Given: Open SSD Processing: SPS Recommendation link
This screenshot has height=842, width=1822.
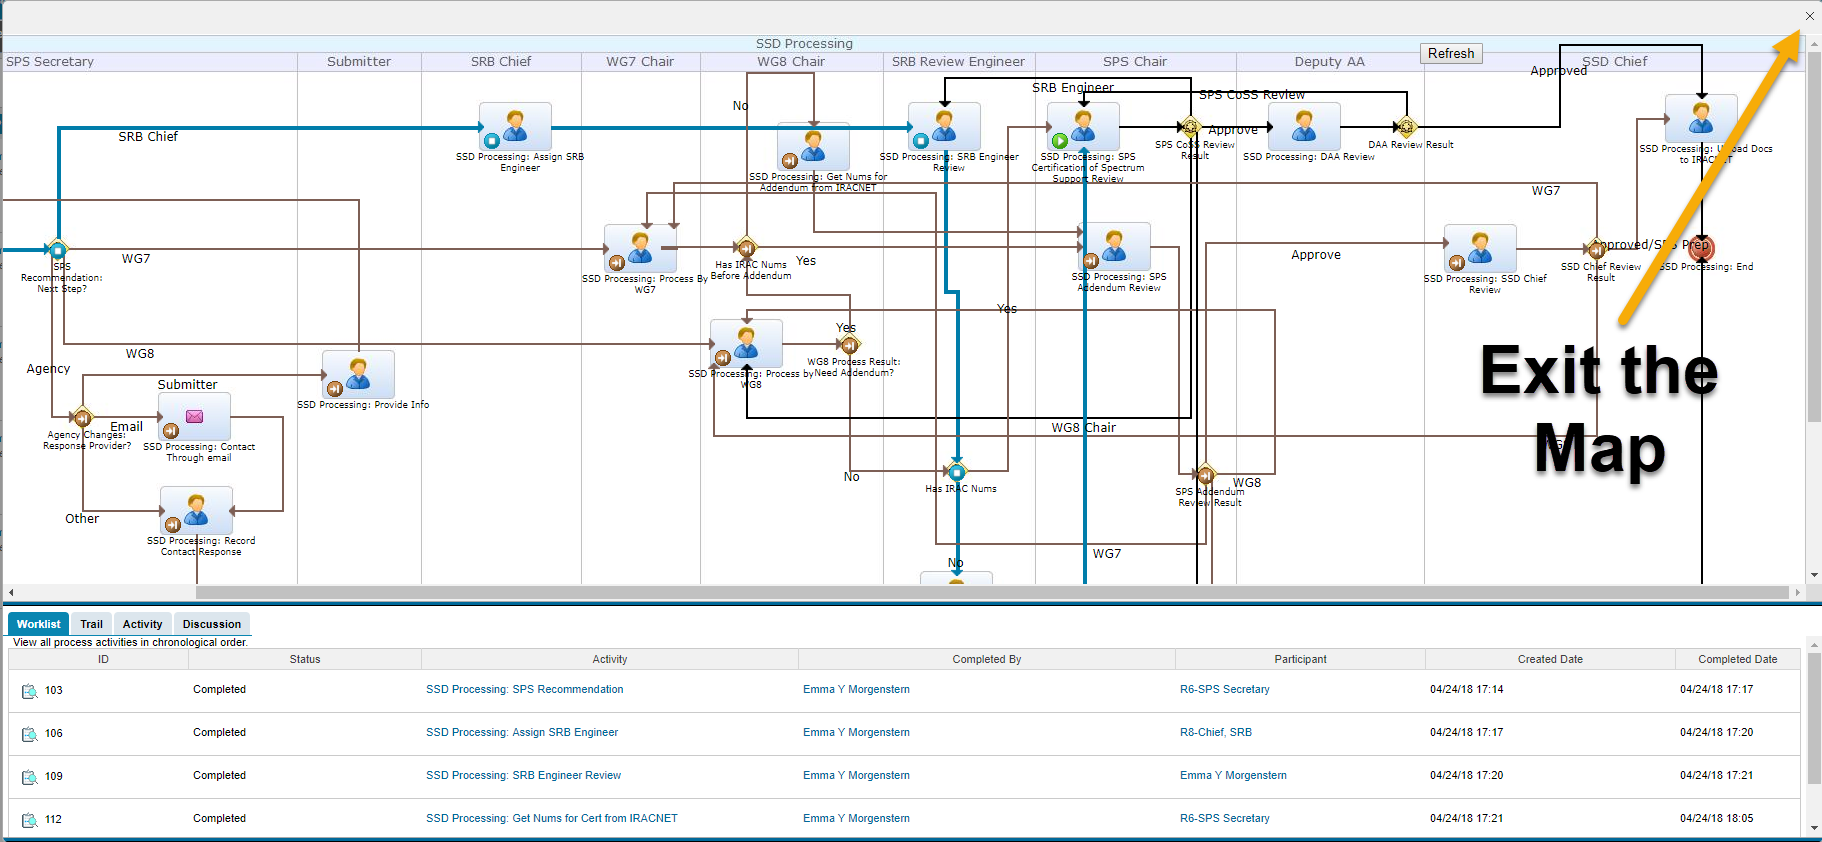Looking at the screenshot, I should coord(525,690).
